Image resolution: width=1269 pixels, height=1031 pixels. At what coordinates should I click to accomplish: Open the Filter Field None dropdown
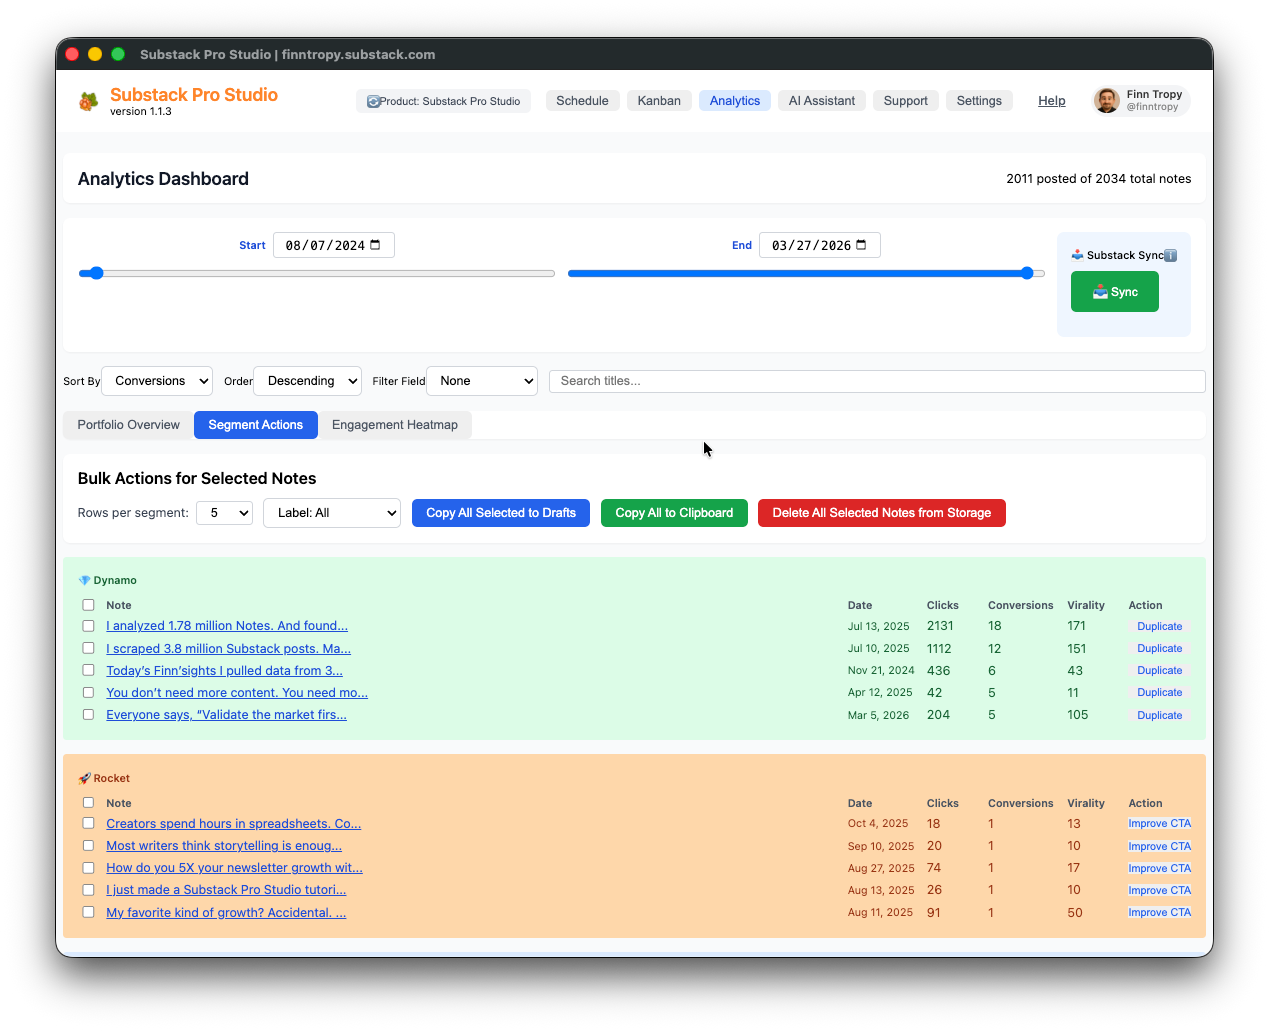[482, 381]
